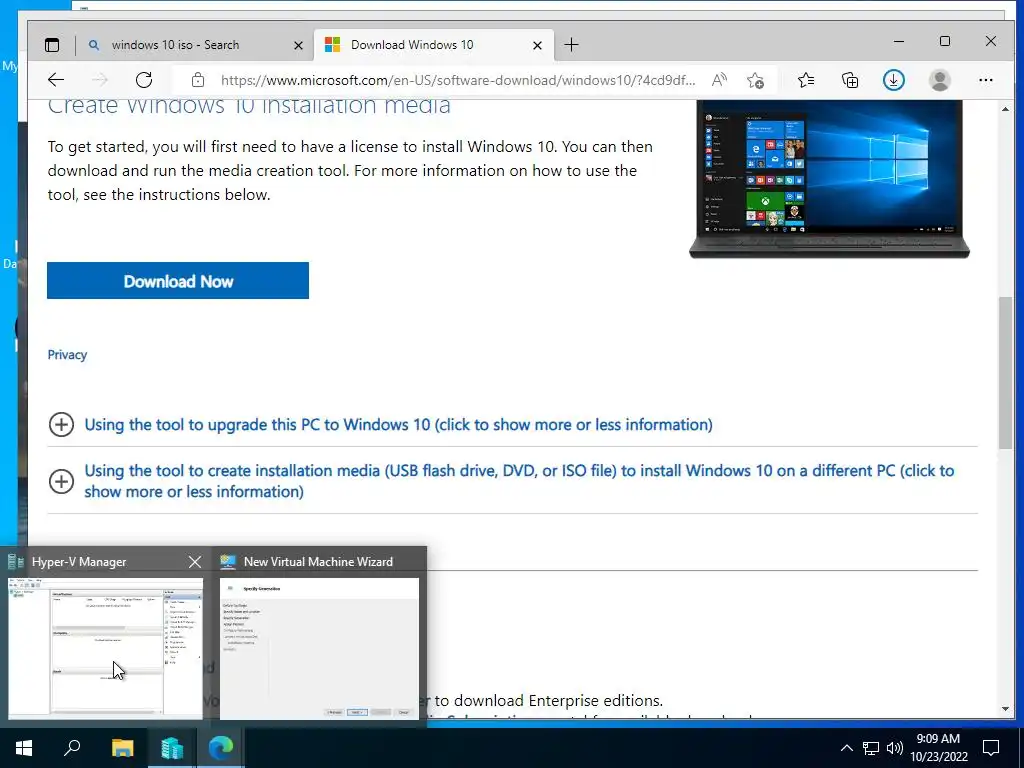The width and height of the screenshot is (1024, 768).
Task: Open the Favorites list
Action: (x=806, y=80)
